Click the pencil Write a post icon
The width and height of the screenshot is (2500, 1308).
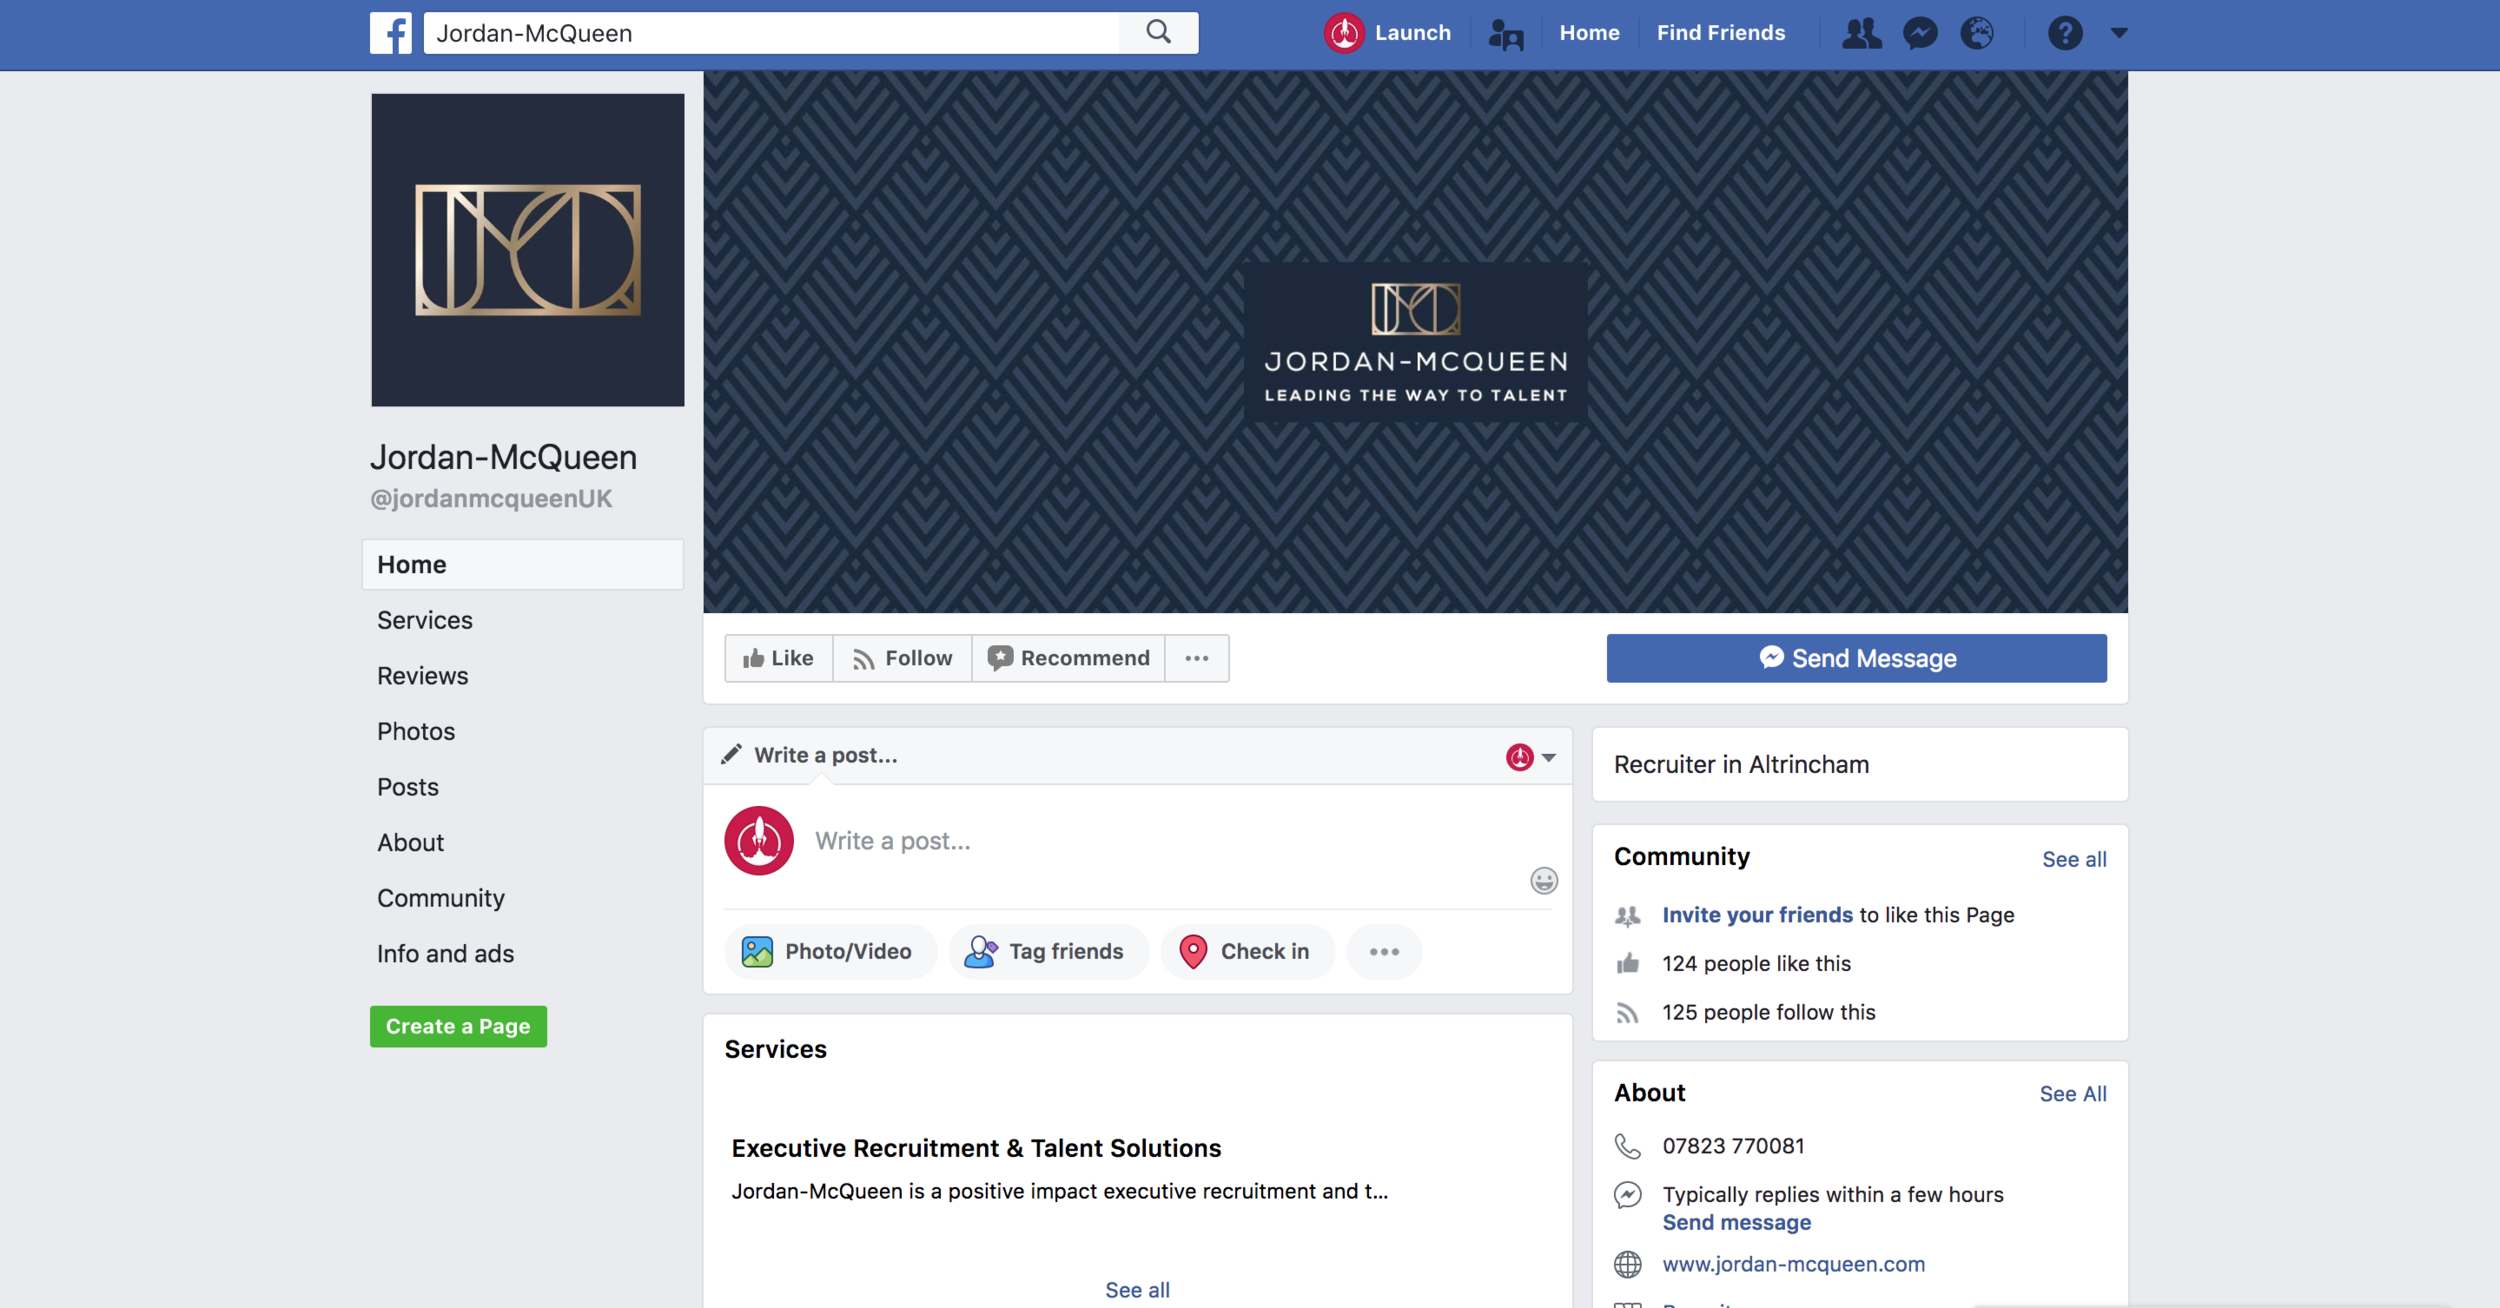(732, 754)
